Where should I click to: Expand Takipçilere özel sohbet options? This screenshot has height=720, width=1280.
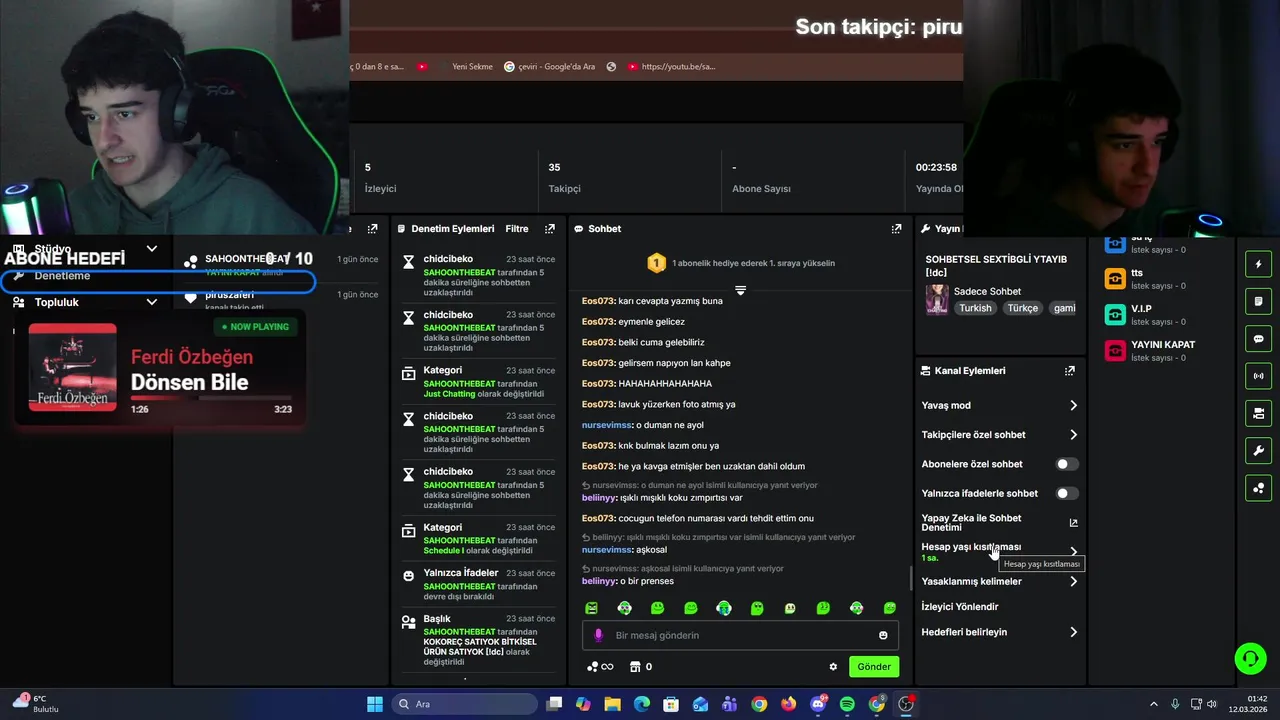(1073, 435)
